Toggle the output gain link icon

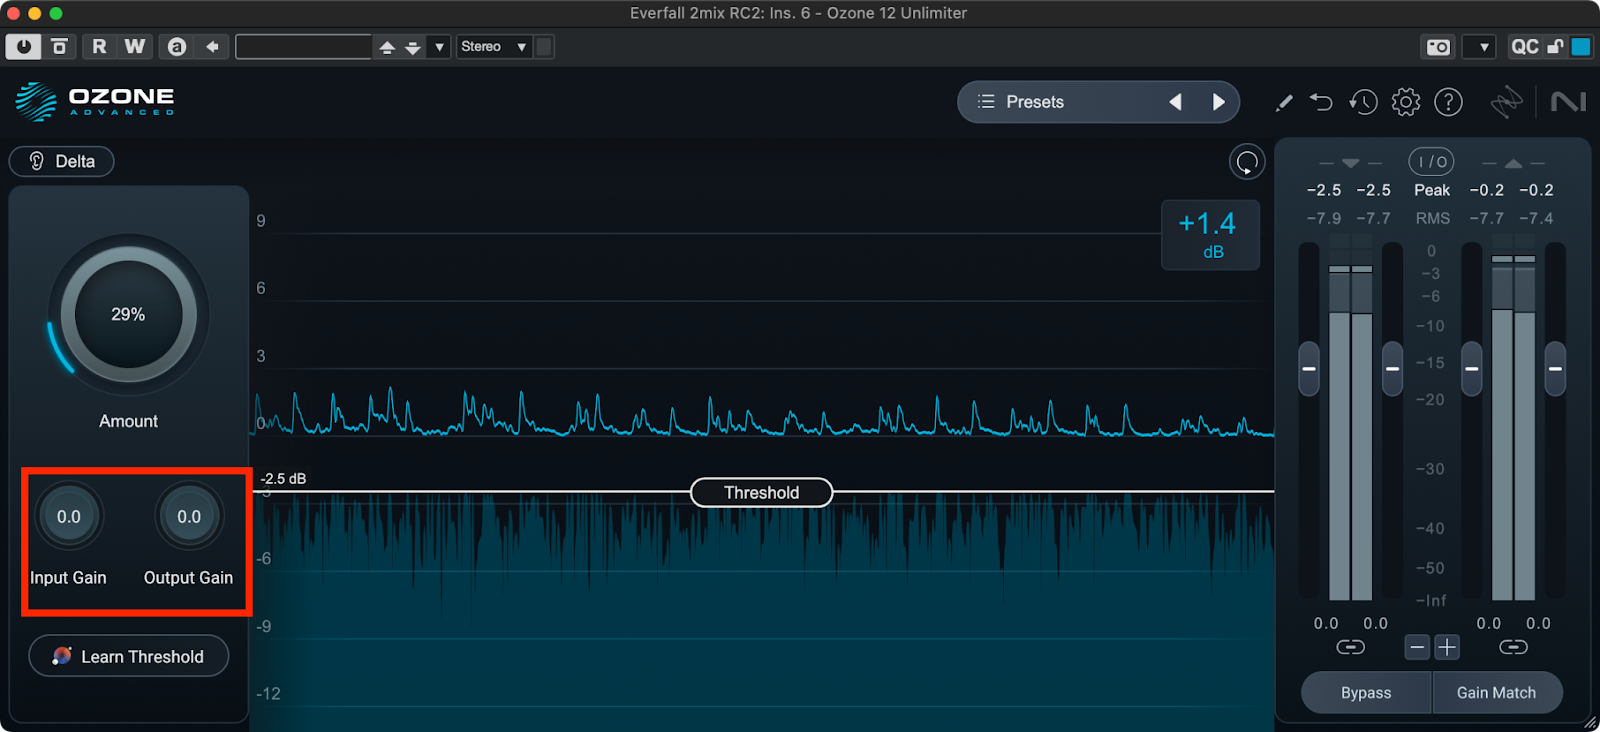click(x=1513, y=647)
